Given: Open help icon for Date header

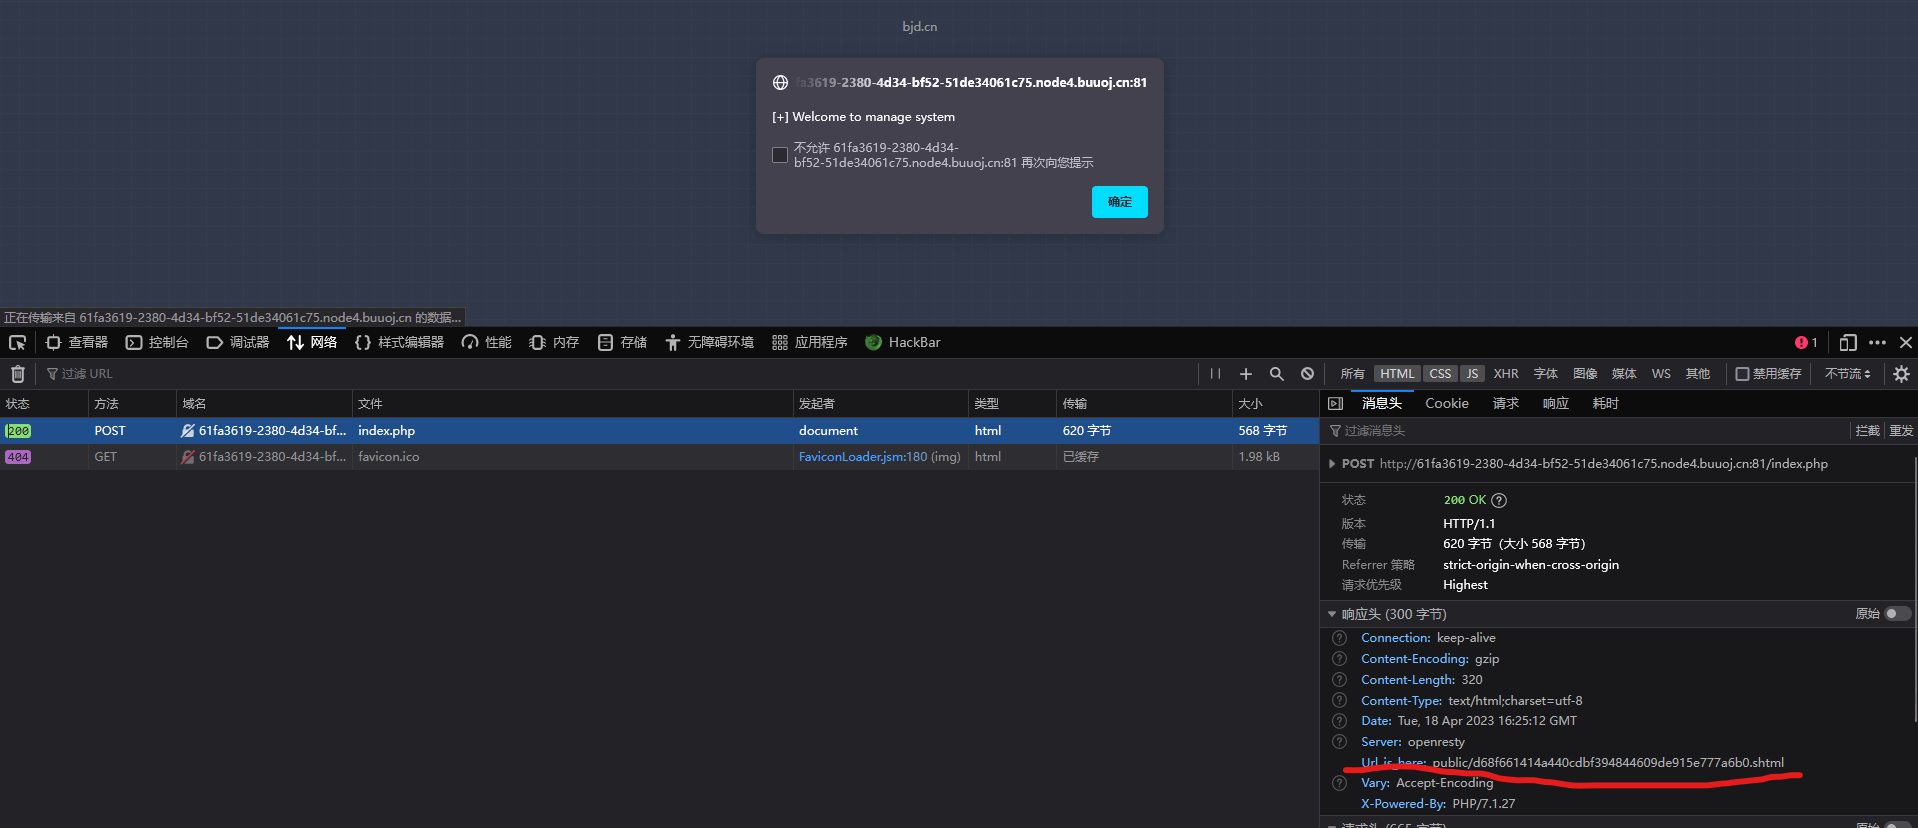Looking at the screenshot, I should click(1340, 721).
